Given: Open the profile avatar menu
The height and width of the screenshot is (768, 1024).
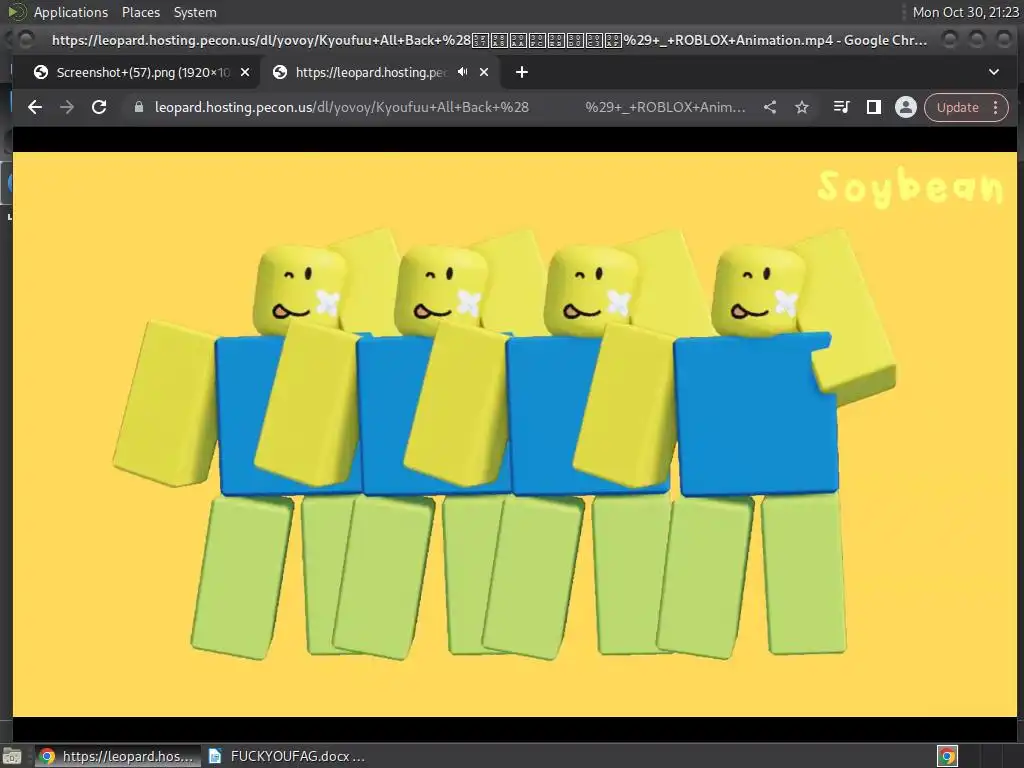Looking at the screenshot, I should point(905,107).
